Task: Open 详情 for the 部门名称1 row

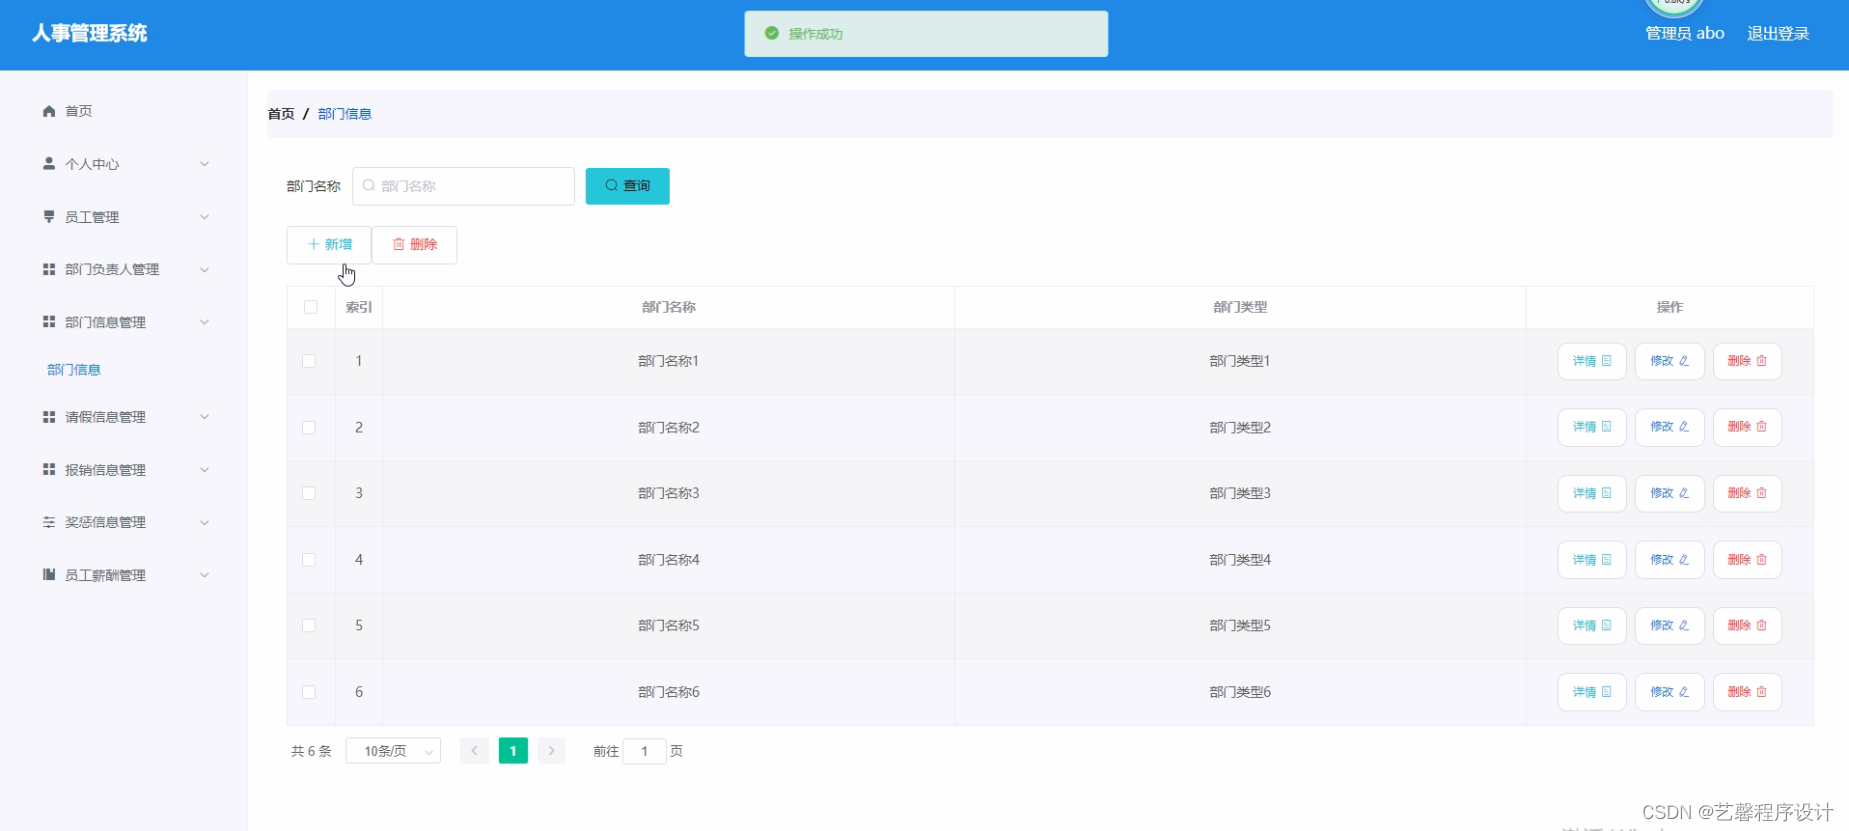Action: click(1592, 361)
